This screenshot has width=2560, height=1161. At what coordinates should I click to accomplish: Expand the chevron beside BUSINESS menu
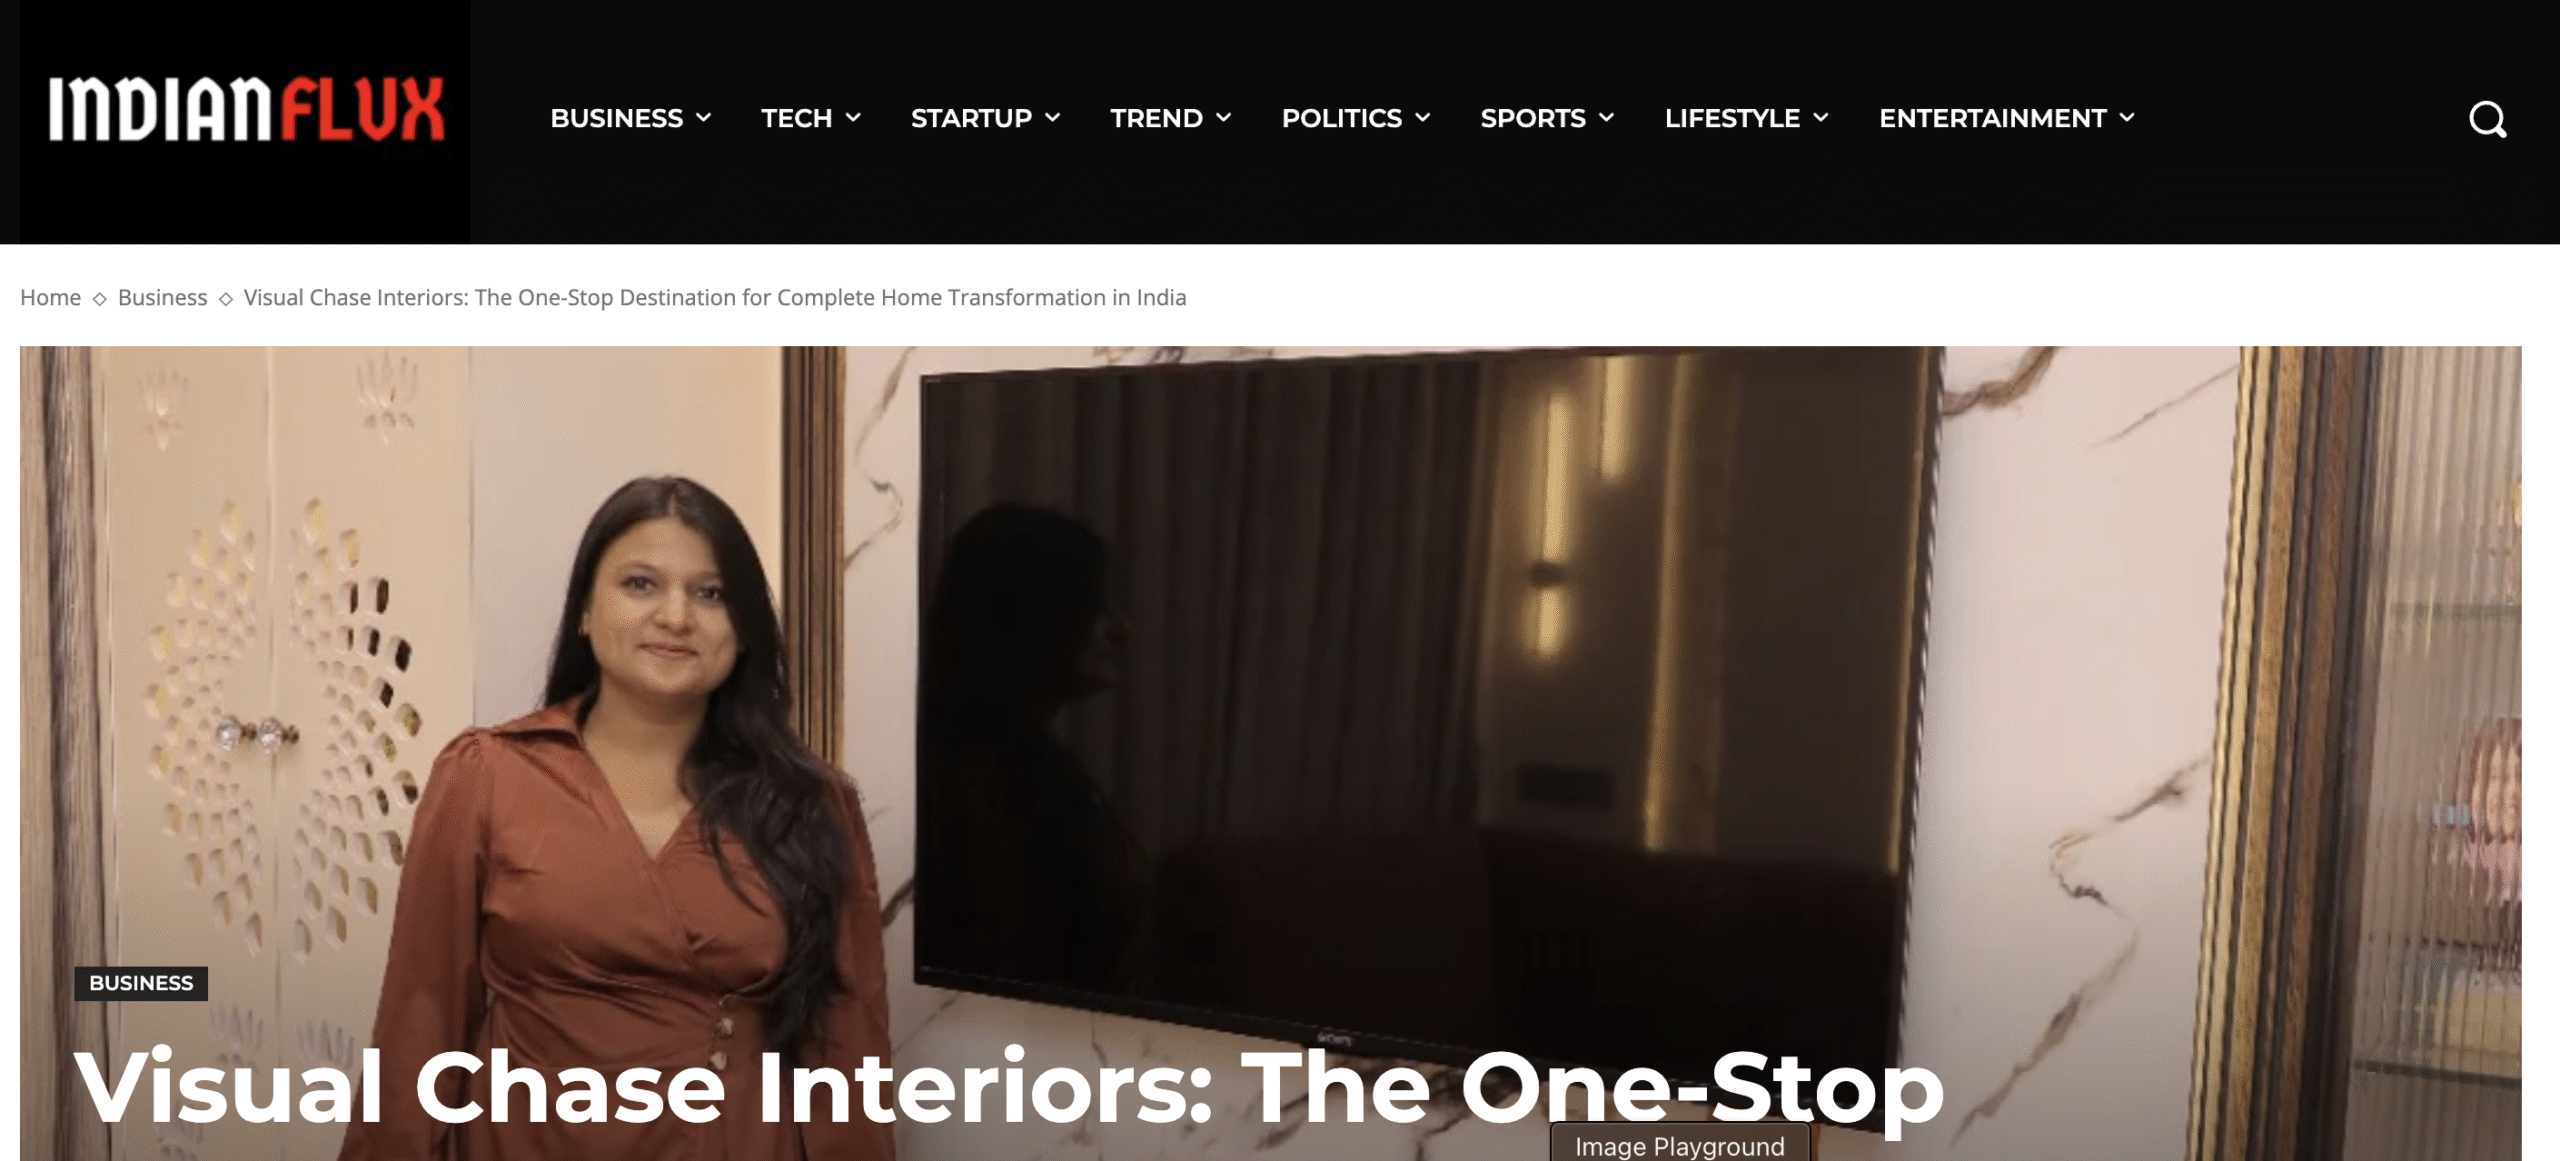[704, 118]
